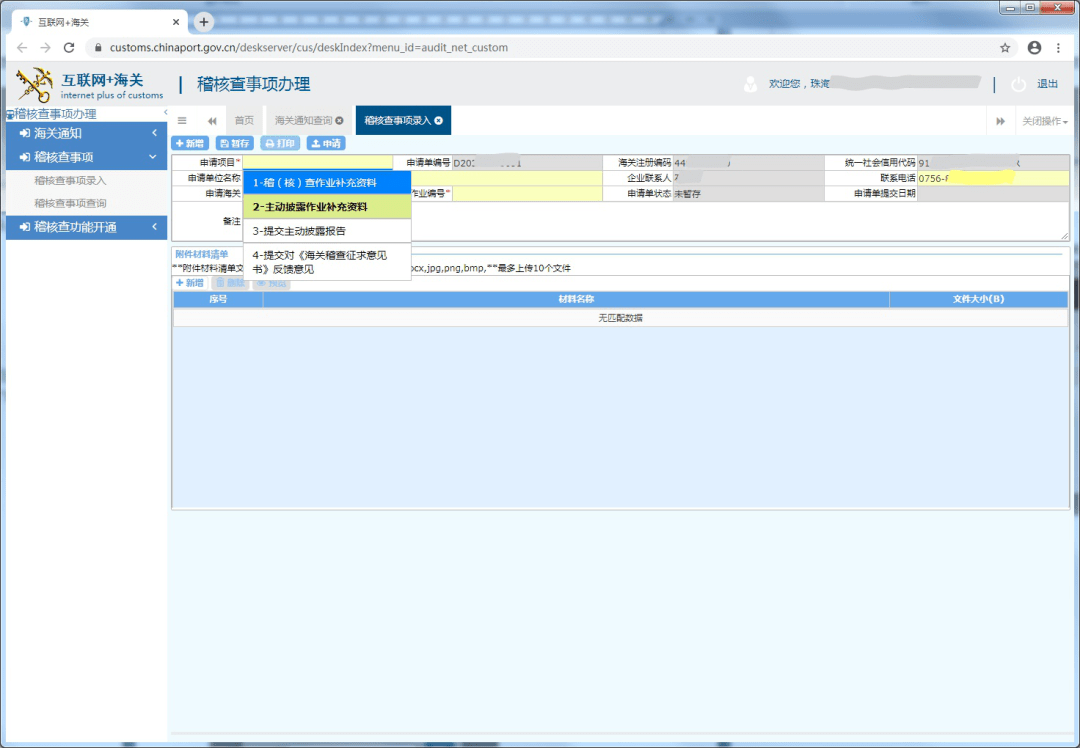Click the double-left-arrow tab collapse icon
1080x748 pixels.
click(x=211, y=119)
